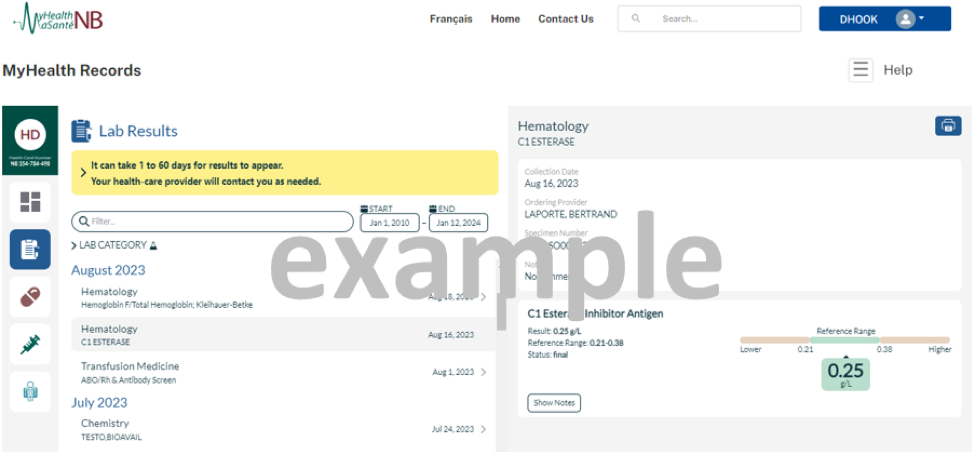974x454 pixels.
Task: Click the body figure sidebar icon
Action: click(x=30, y=391)
